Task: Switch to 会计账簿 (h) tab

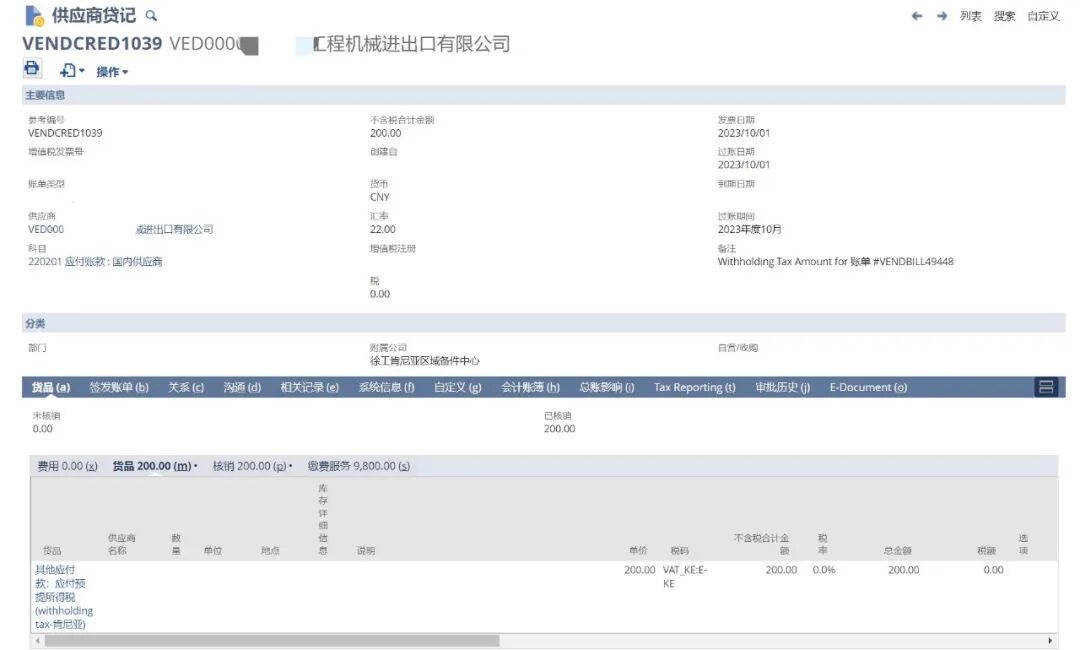Action: point(530,387)
